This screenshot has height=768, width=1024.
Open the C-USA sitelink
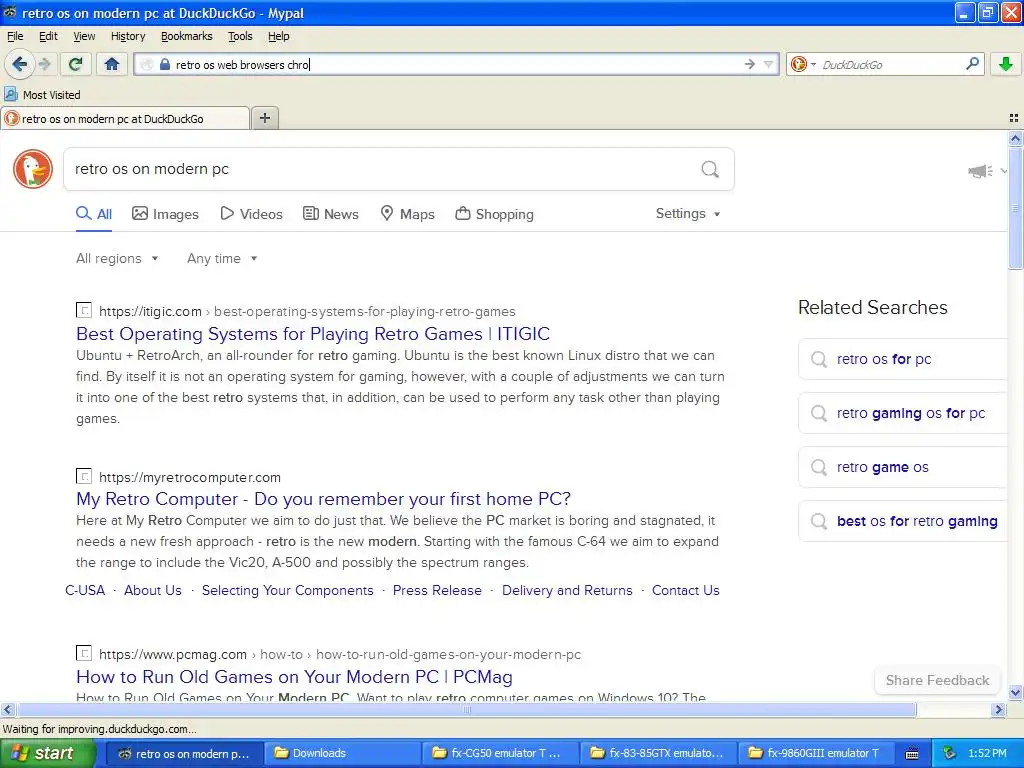pyautogui.click(x=85, y=590)
